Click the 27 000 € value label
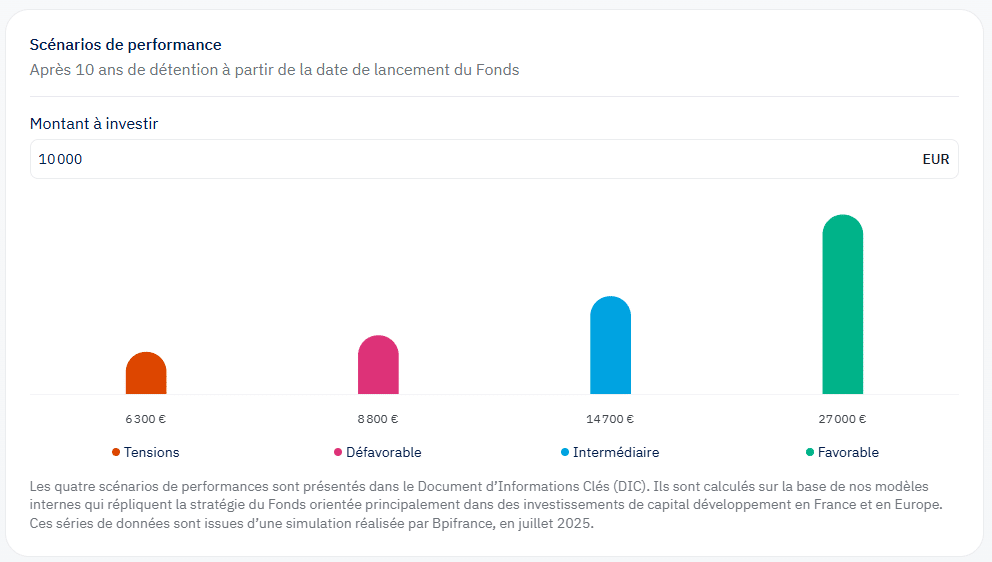Image resolution: width=992 pixels, height=562 pixels. point(842,419)
